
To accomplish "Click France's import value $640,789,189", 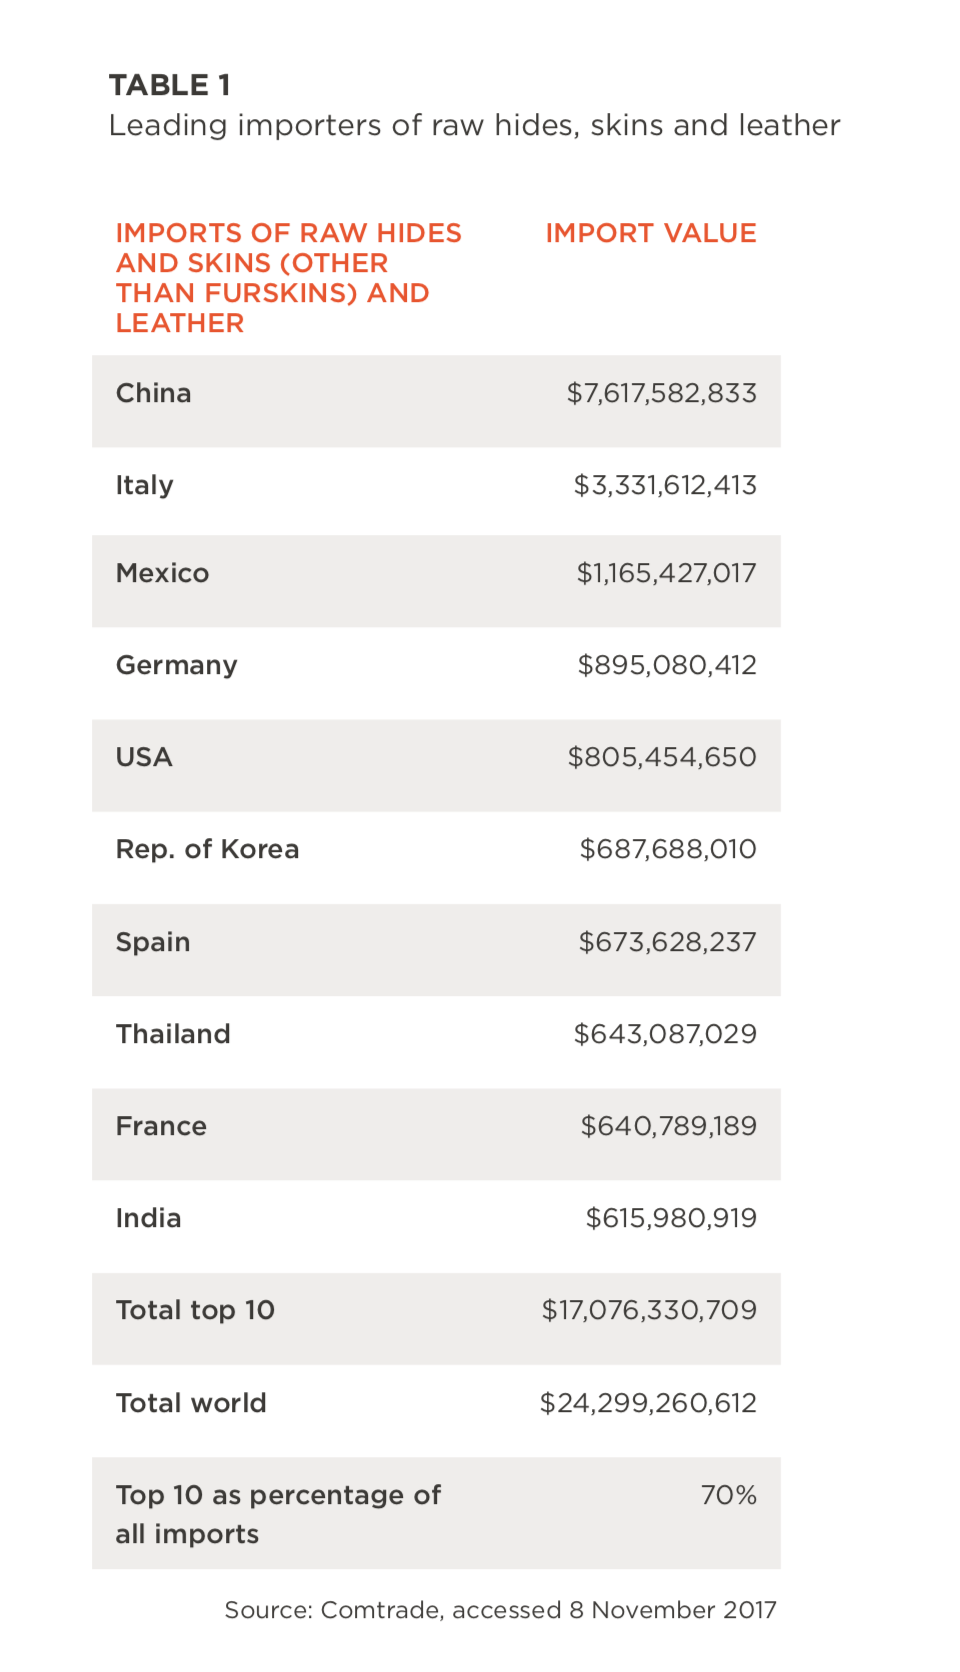I will [668, 1126].
